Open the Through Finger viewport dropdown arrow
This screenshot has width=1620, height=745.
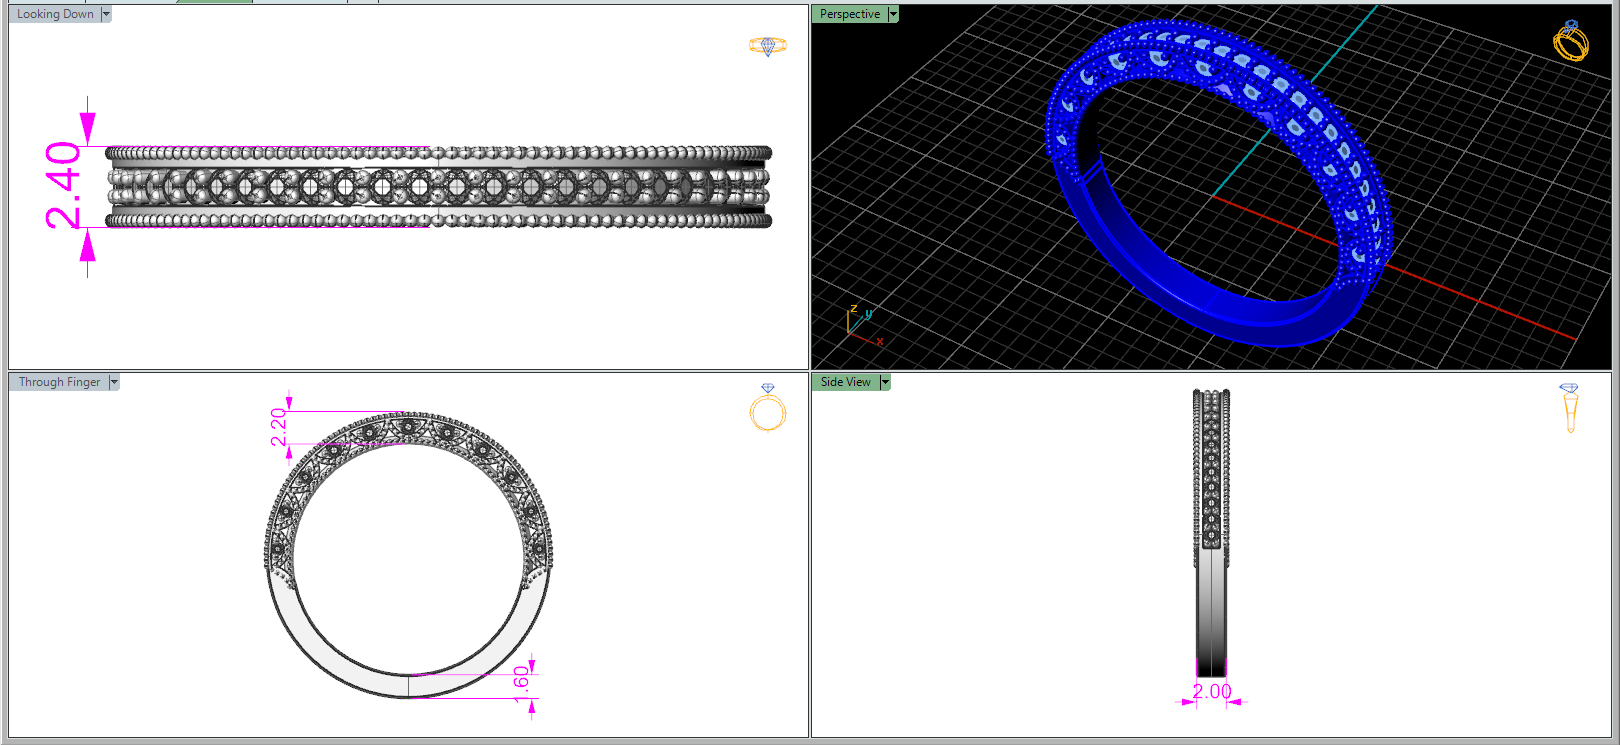(x=114, y=382)
